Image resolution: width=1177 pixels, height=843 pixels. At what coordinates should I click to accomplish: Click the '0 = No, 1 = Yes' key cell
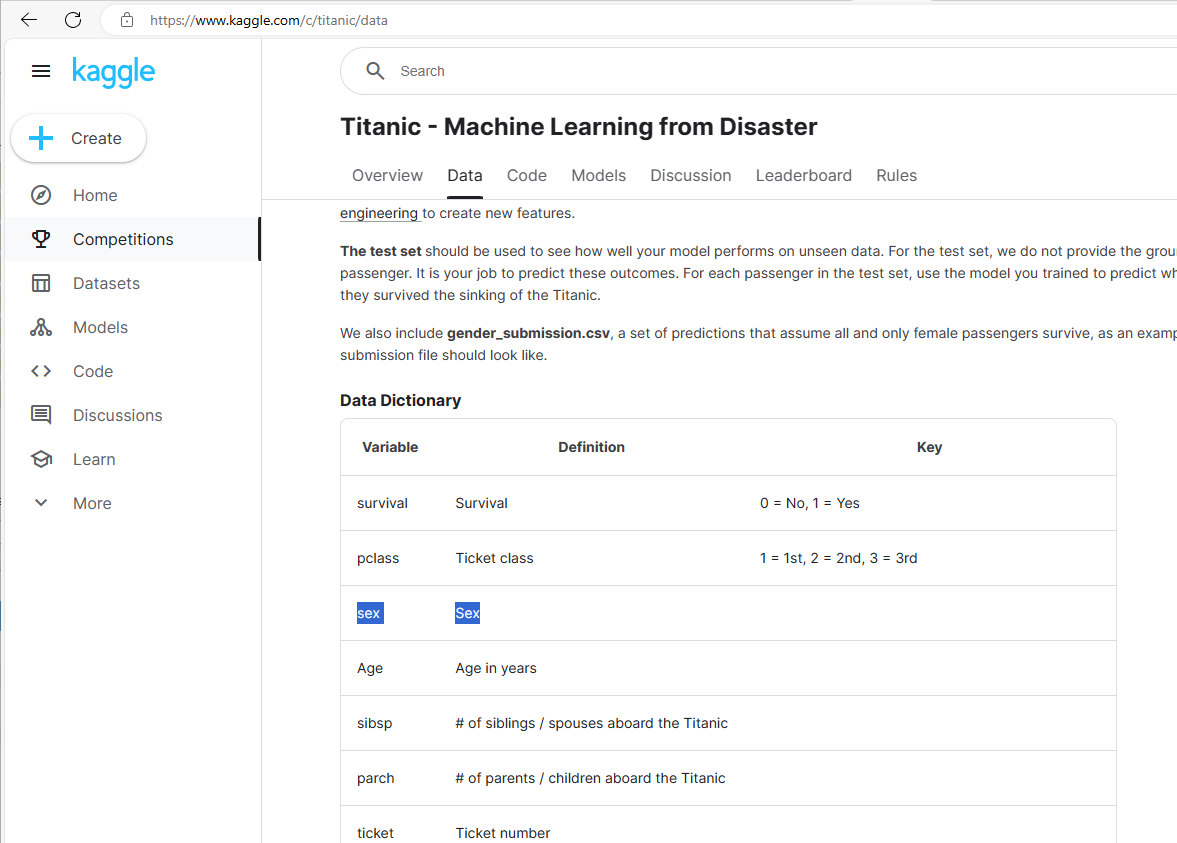pyautogui.click(x=810, y=503)
